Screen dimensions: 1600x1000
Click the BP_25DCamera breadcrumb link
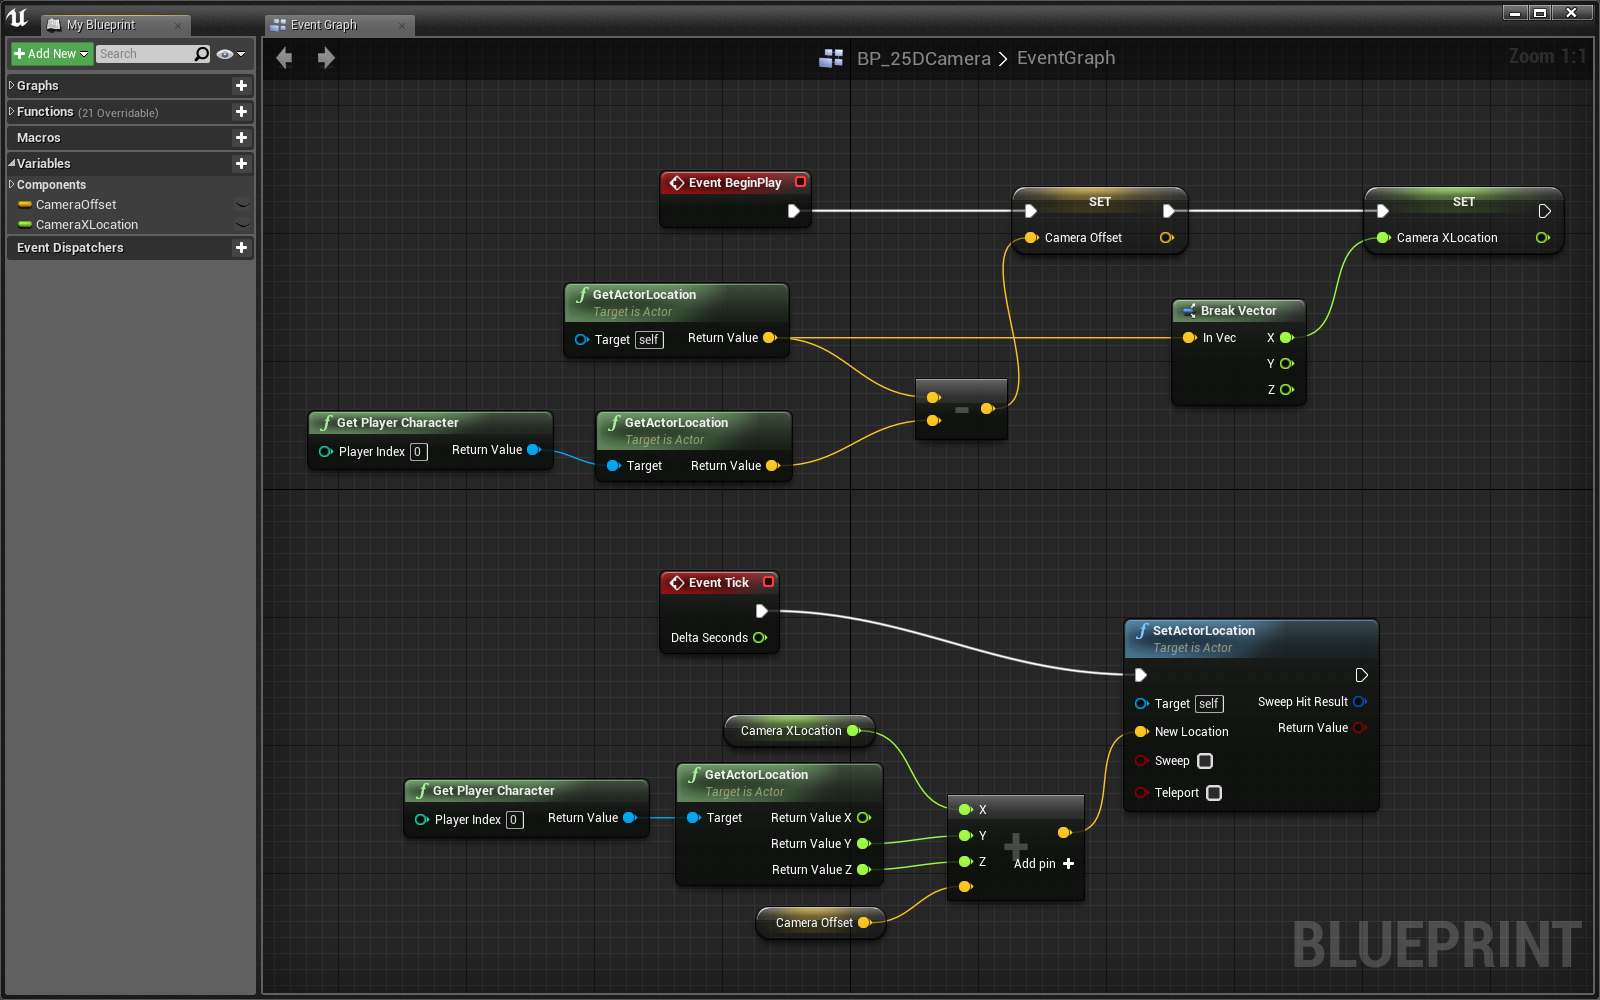(x=923, y=58)
